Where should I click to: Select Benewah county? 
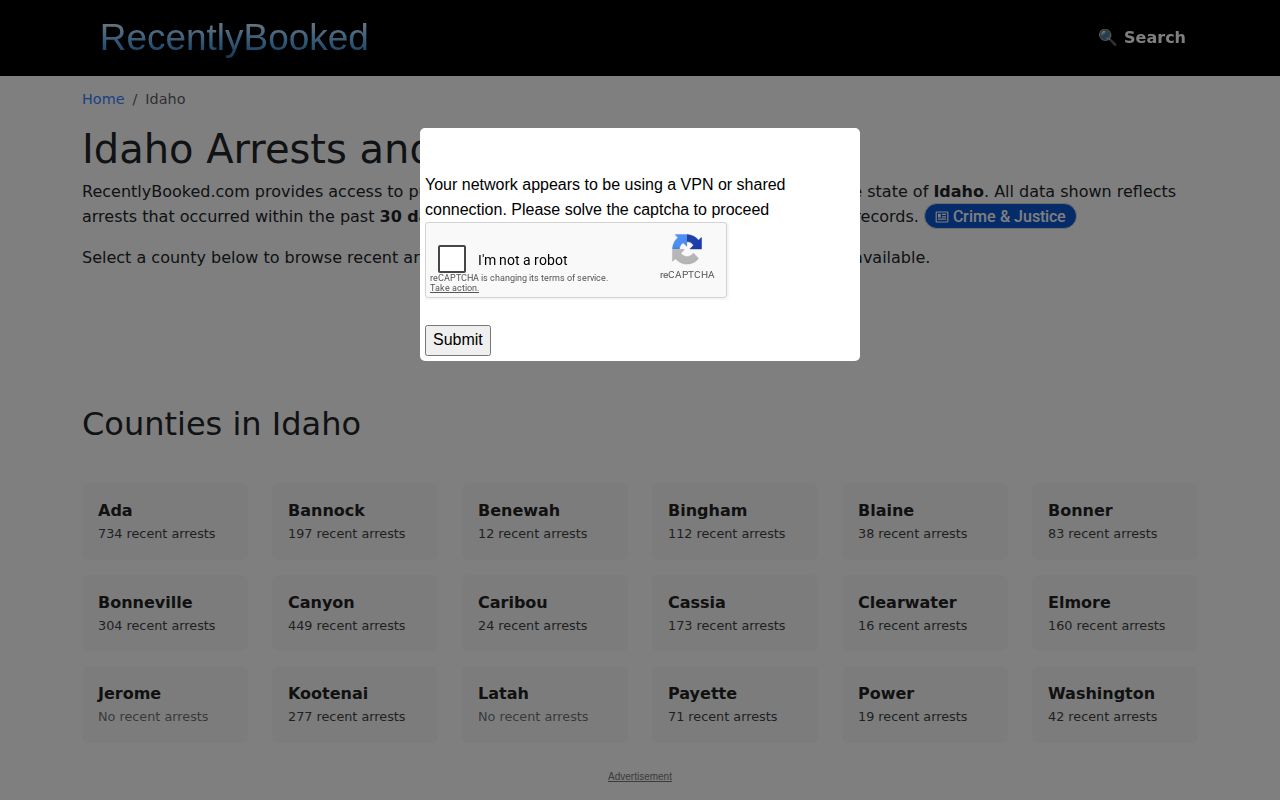tap(545, 521)
